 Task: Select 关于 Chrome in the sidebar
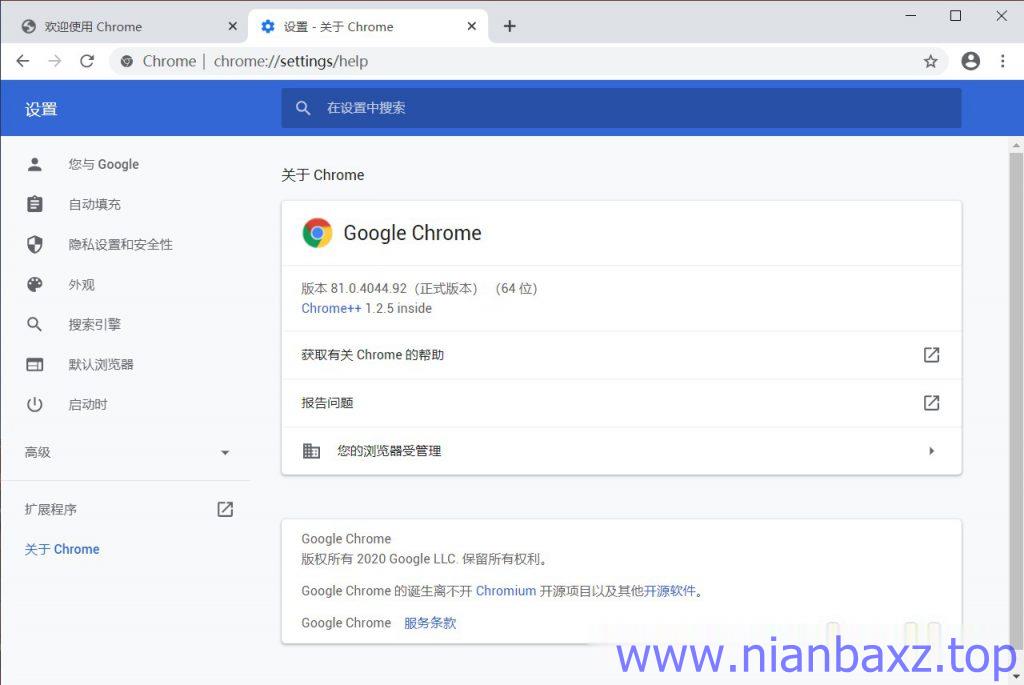click(x=62, y=549)
